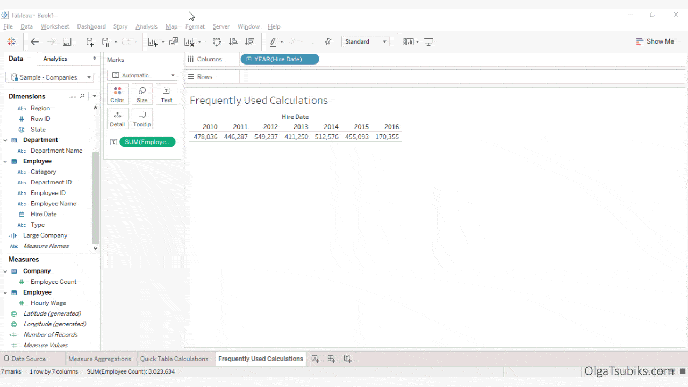Open the Automatic mark type dropdown

pos(143,75)
